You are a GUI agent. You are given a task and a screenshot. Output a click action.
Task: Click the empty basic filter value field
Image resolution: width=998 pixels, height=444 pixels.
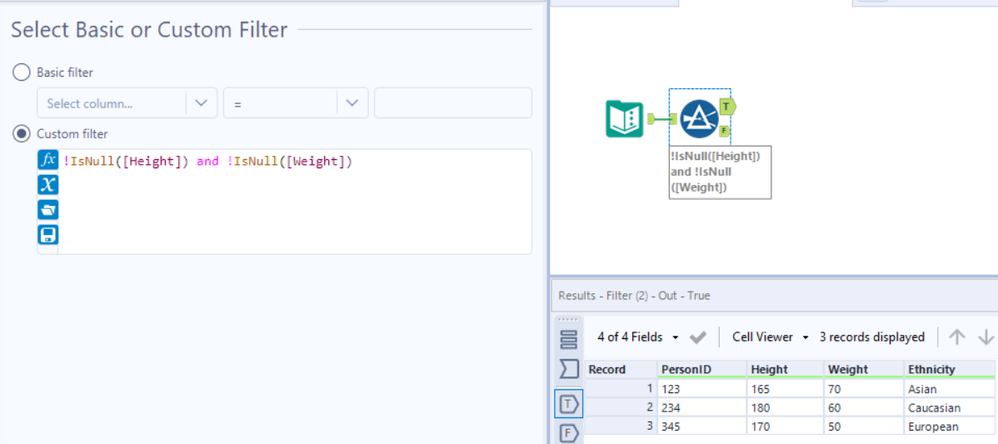(x=453, y=103)
